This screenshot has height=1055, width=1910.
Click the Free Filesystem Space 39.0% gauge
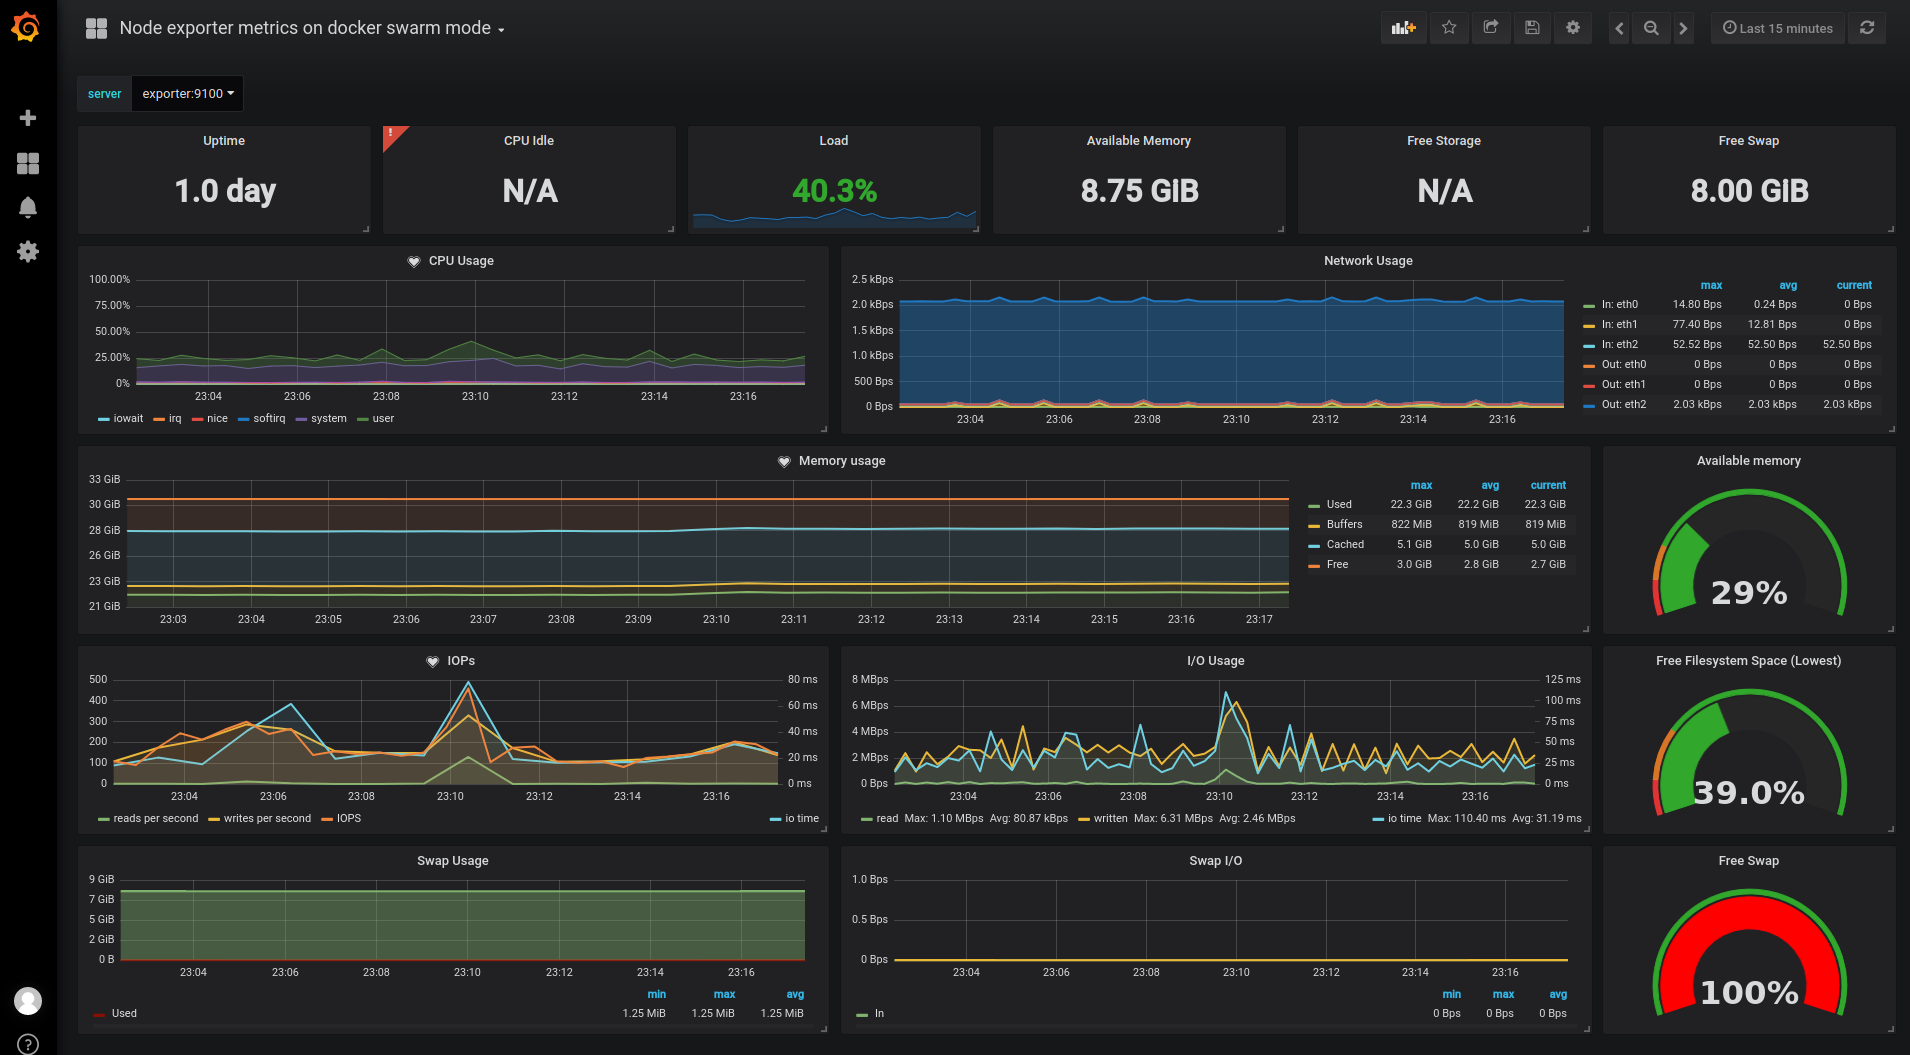pyautogui.click(x=1749, y=755)
